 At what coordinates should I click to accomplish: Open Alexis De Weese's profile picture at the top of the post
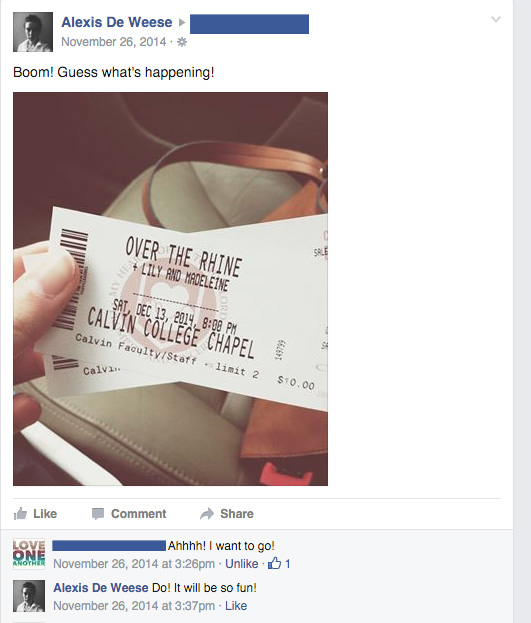pyautogui.click(x=33, y=32)
